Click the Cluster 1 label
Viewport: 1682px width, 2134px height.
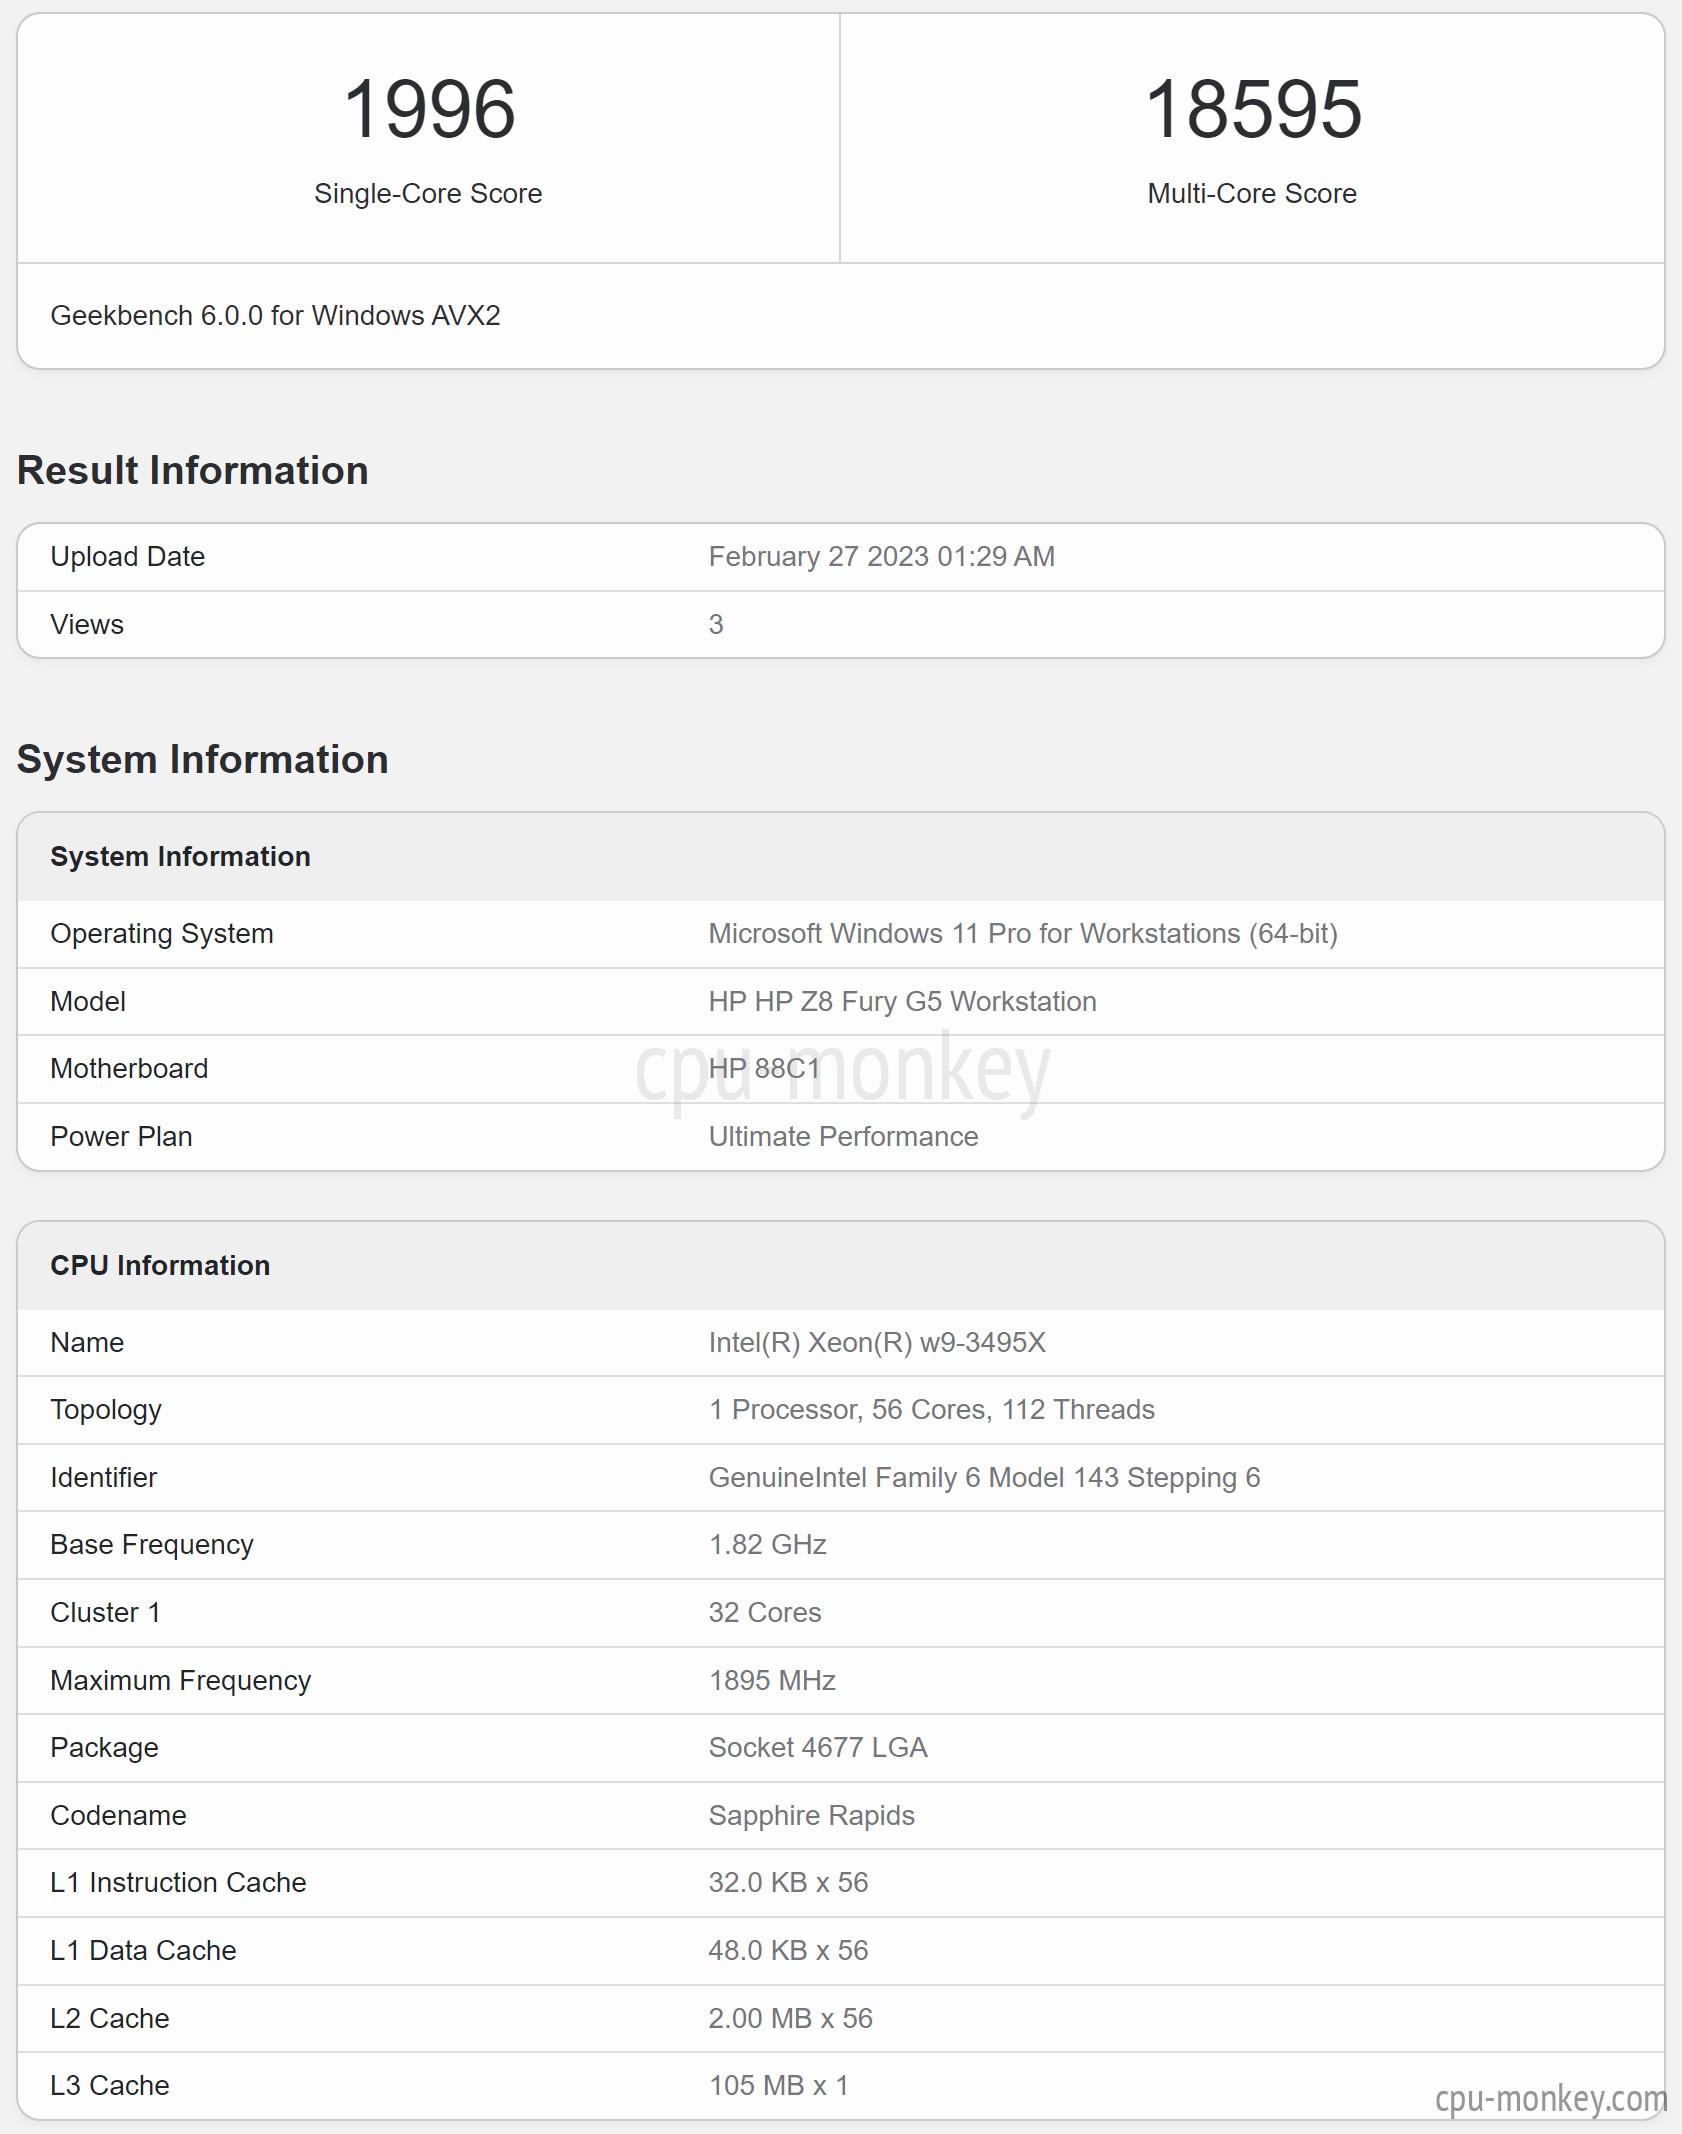click(105, 1612)
